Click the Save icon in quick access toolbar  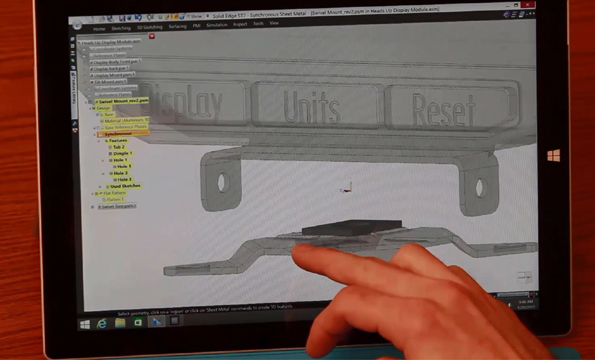(122, 18)
